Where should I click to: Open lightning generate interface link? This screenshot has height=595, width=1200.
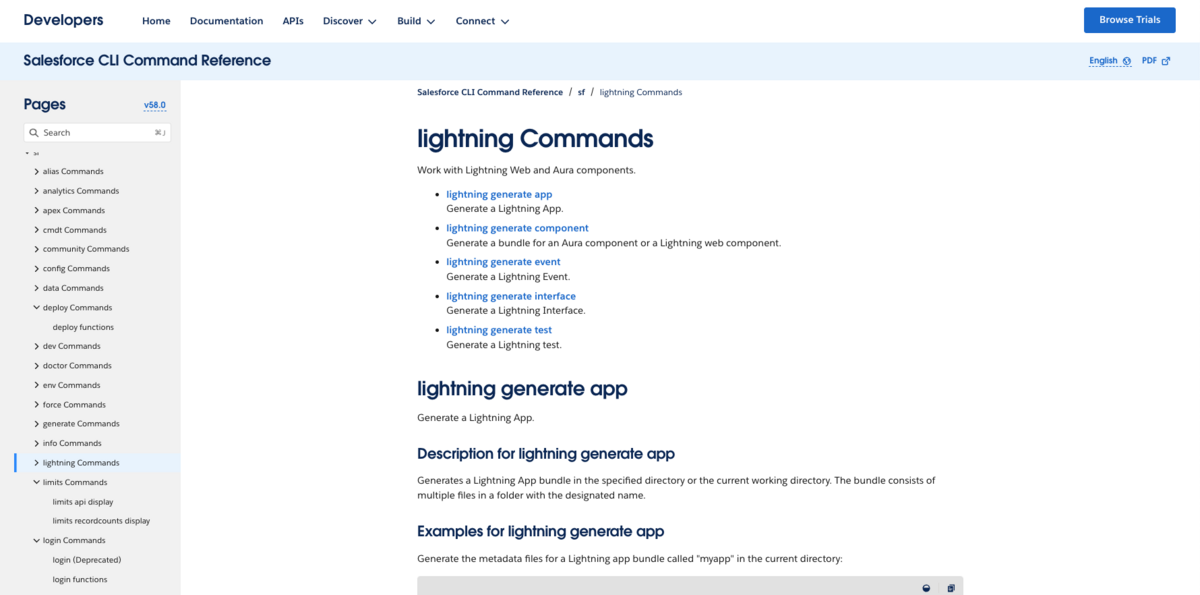(x=511, y=296)
